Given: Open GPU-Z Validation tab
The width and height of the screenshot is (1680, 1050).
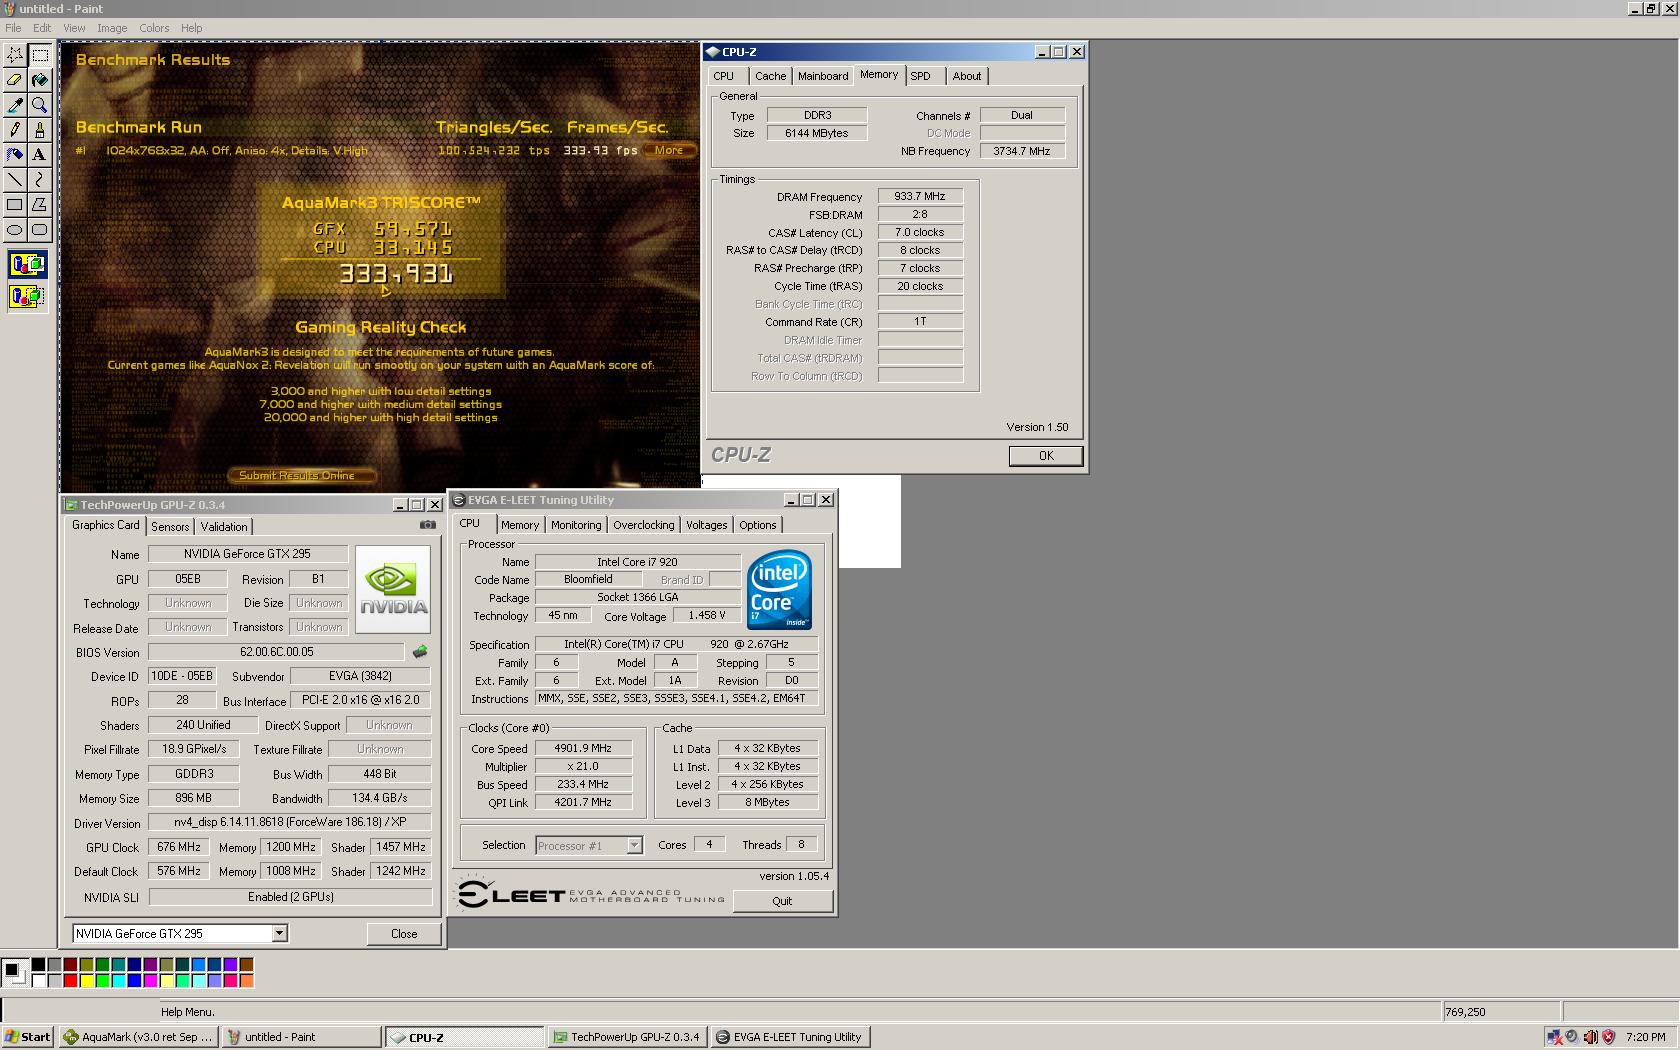Looking at the screenshot, I should click(x=224, y=527).
